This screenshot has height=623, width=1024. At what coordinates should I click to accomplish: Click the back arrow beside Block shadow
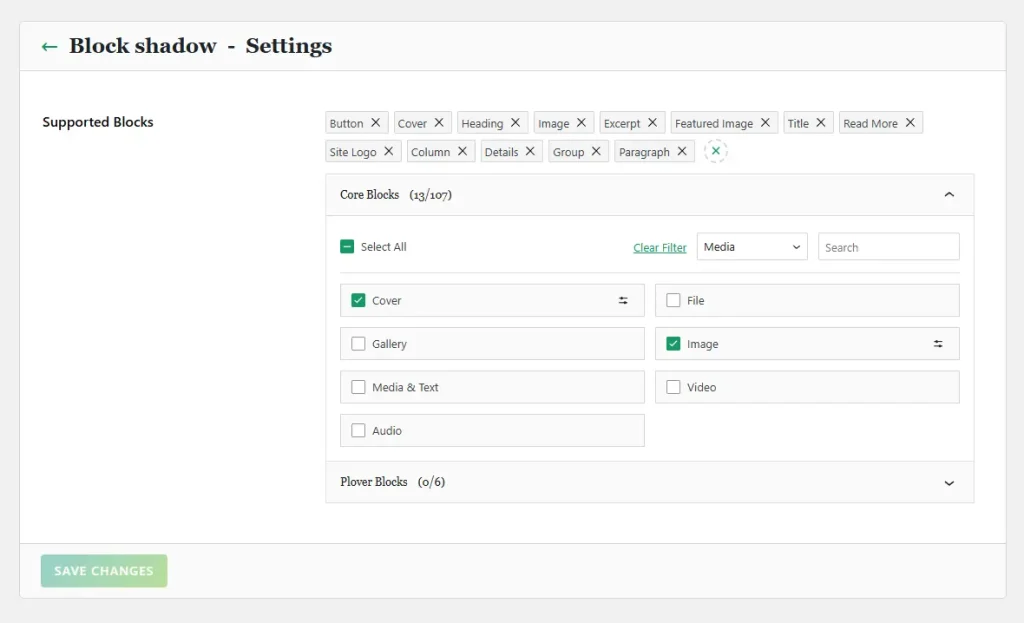click(x=49, y=46)
